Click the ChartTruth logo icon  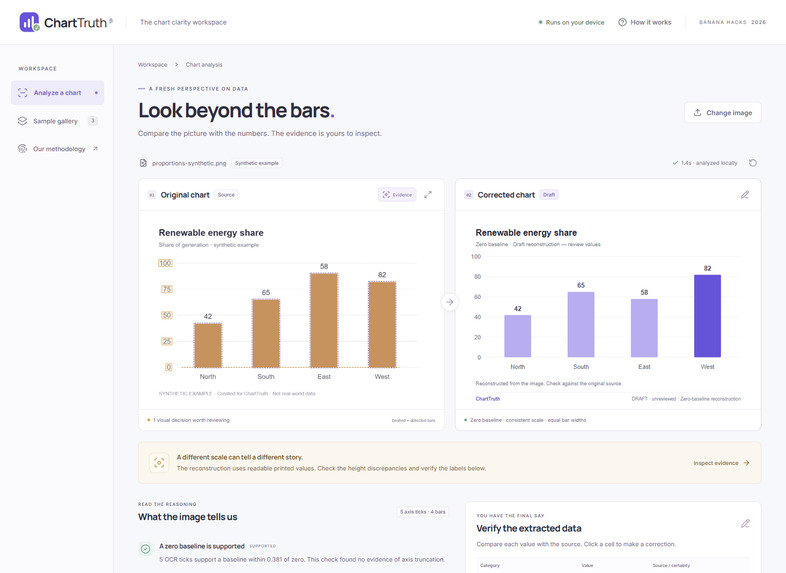point(29,22)
